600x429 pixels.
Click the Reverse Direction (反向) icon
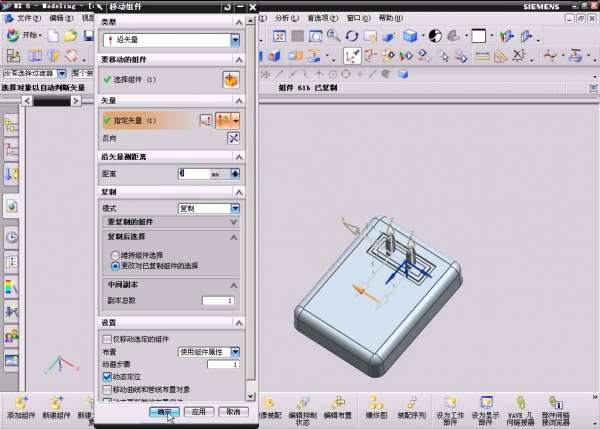coord(233,138)
